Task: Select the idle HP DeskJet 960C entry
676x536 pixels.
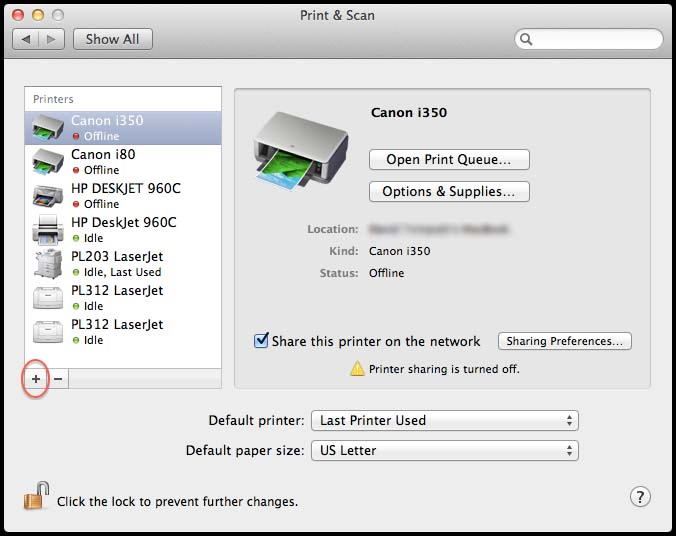Action: (123, 229)
